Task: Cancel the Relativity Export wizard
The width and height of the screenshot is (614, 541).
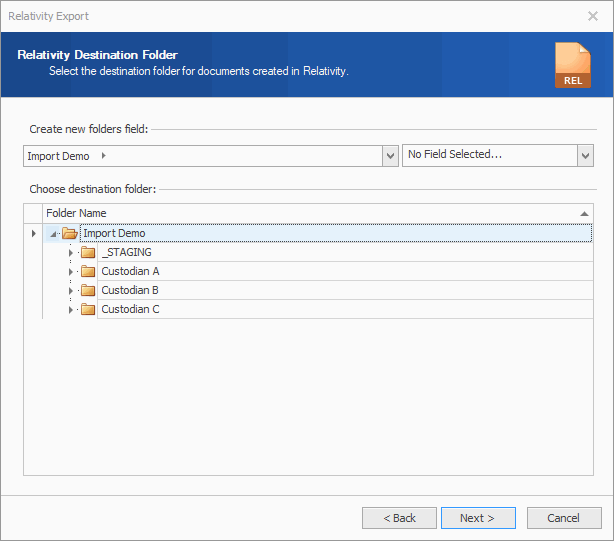Action: [x=565, y=518]
